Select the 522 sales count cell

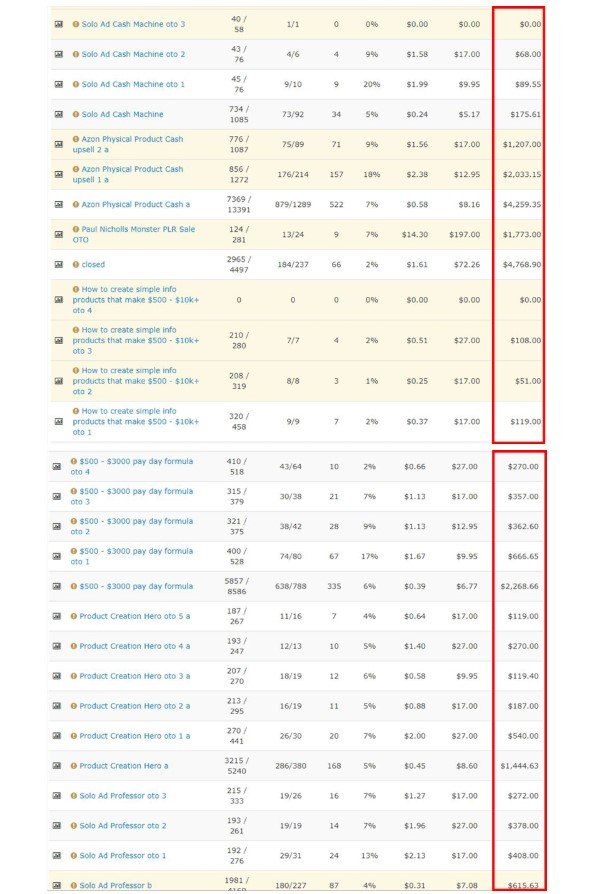336,204
